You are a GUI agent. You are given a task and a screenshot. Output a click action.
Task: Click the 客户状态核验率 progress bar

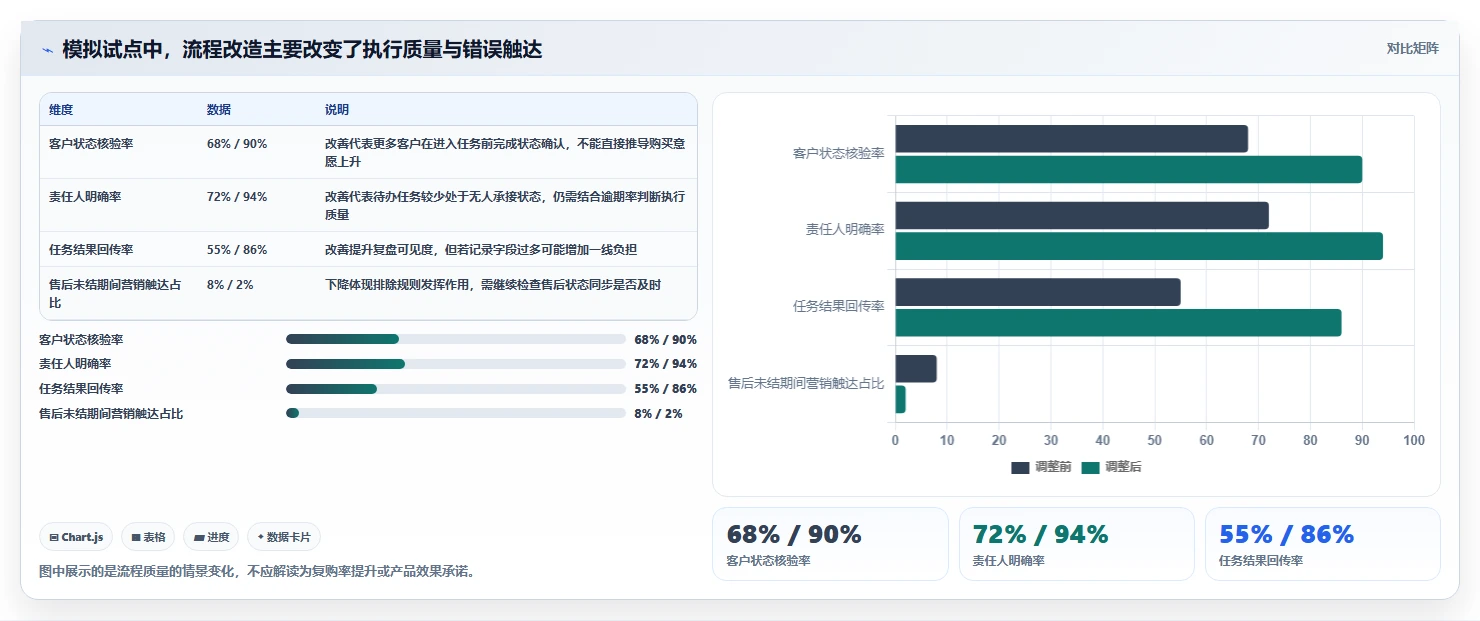point(455,340)
